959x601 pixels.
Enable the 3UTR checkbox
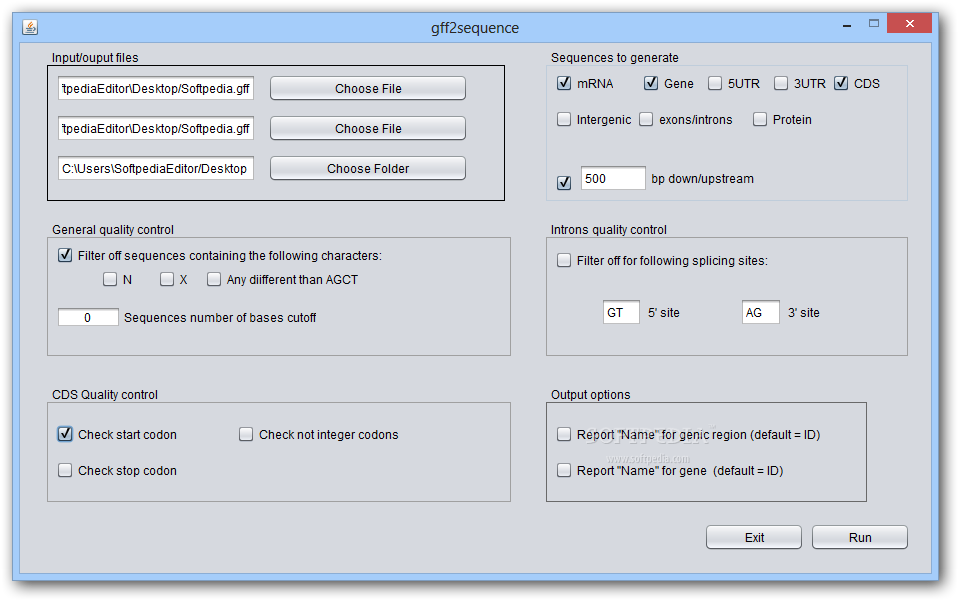click(781, 83)
